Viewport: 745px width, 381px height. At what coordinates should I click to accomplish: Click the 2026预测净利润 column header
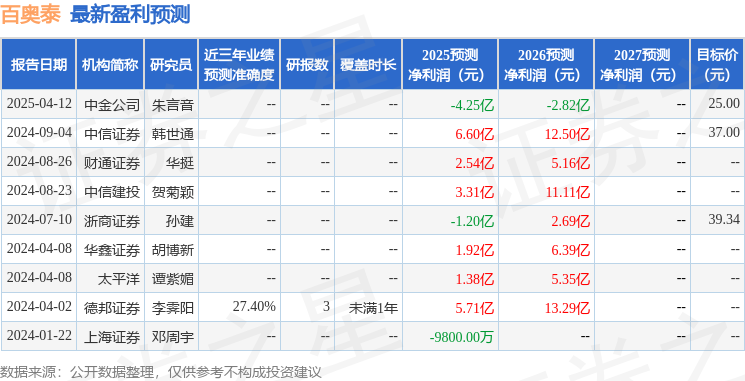546,65
